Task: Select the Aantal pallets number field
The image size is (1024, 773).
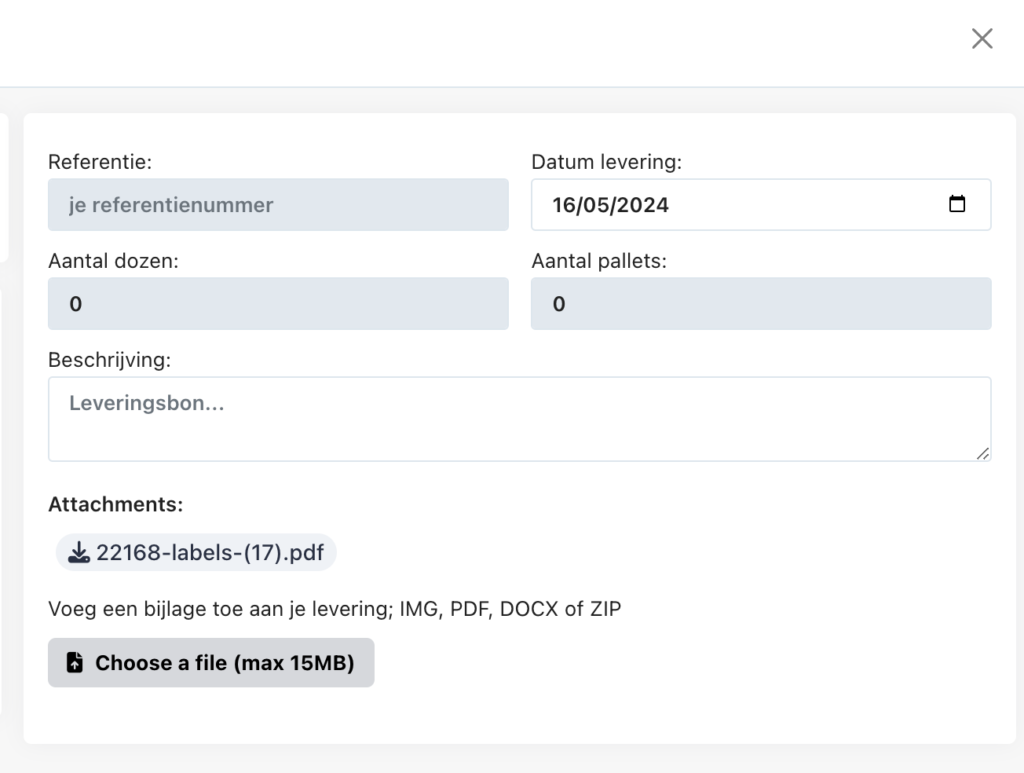Action: click(760, 304)
